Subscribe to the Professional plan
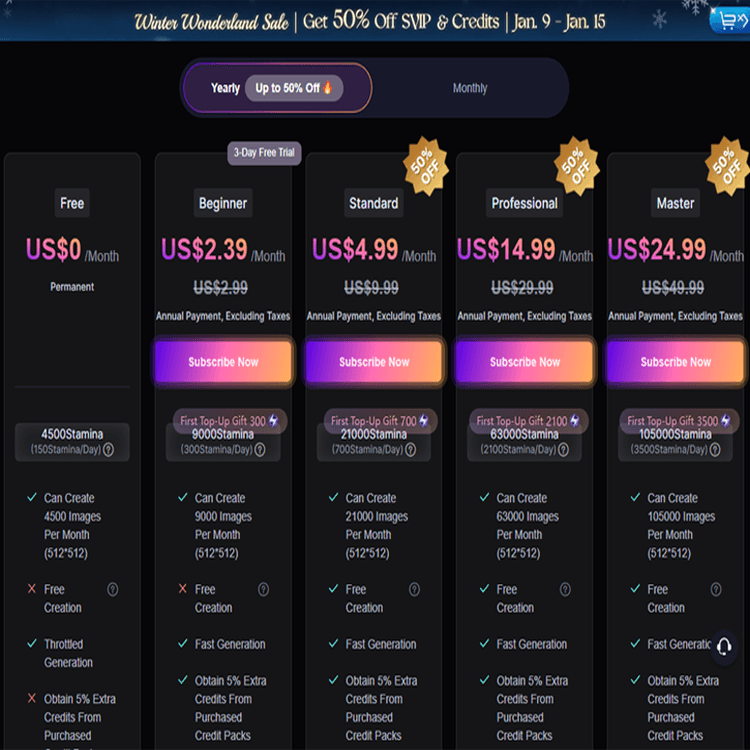 (525, 362)
